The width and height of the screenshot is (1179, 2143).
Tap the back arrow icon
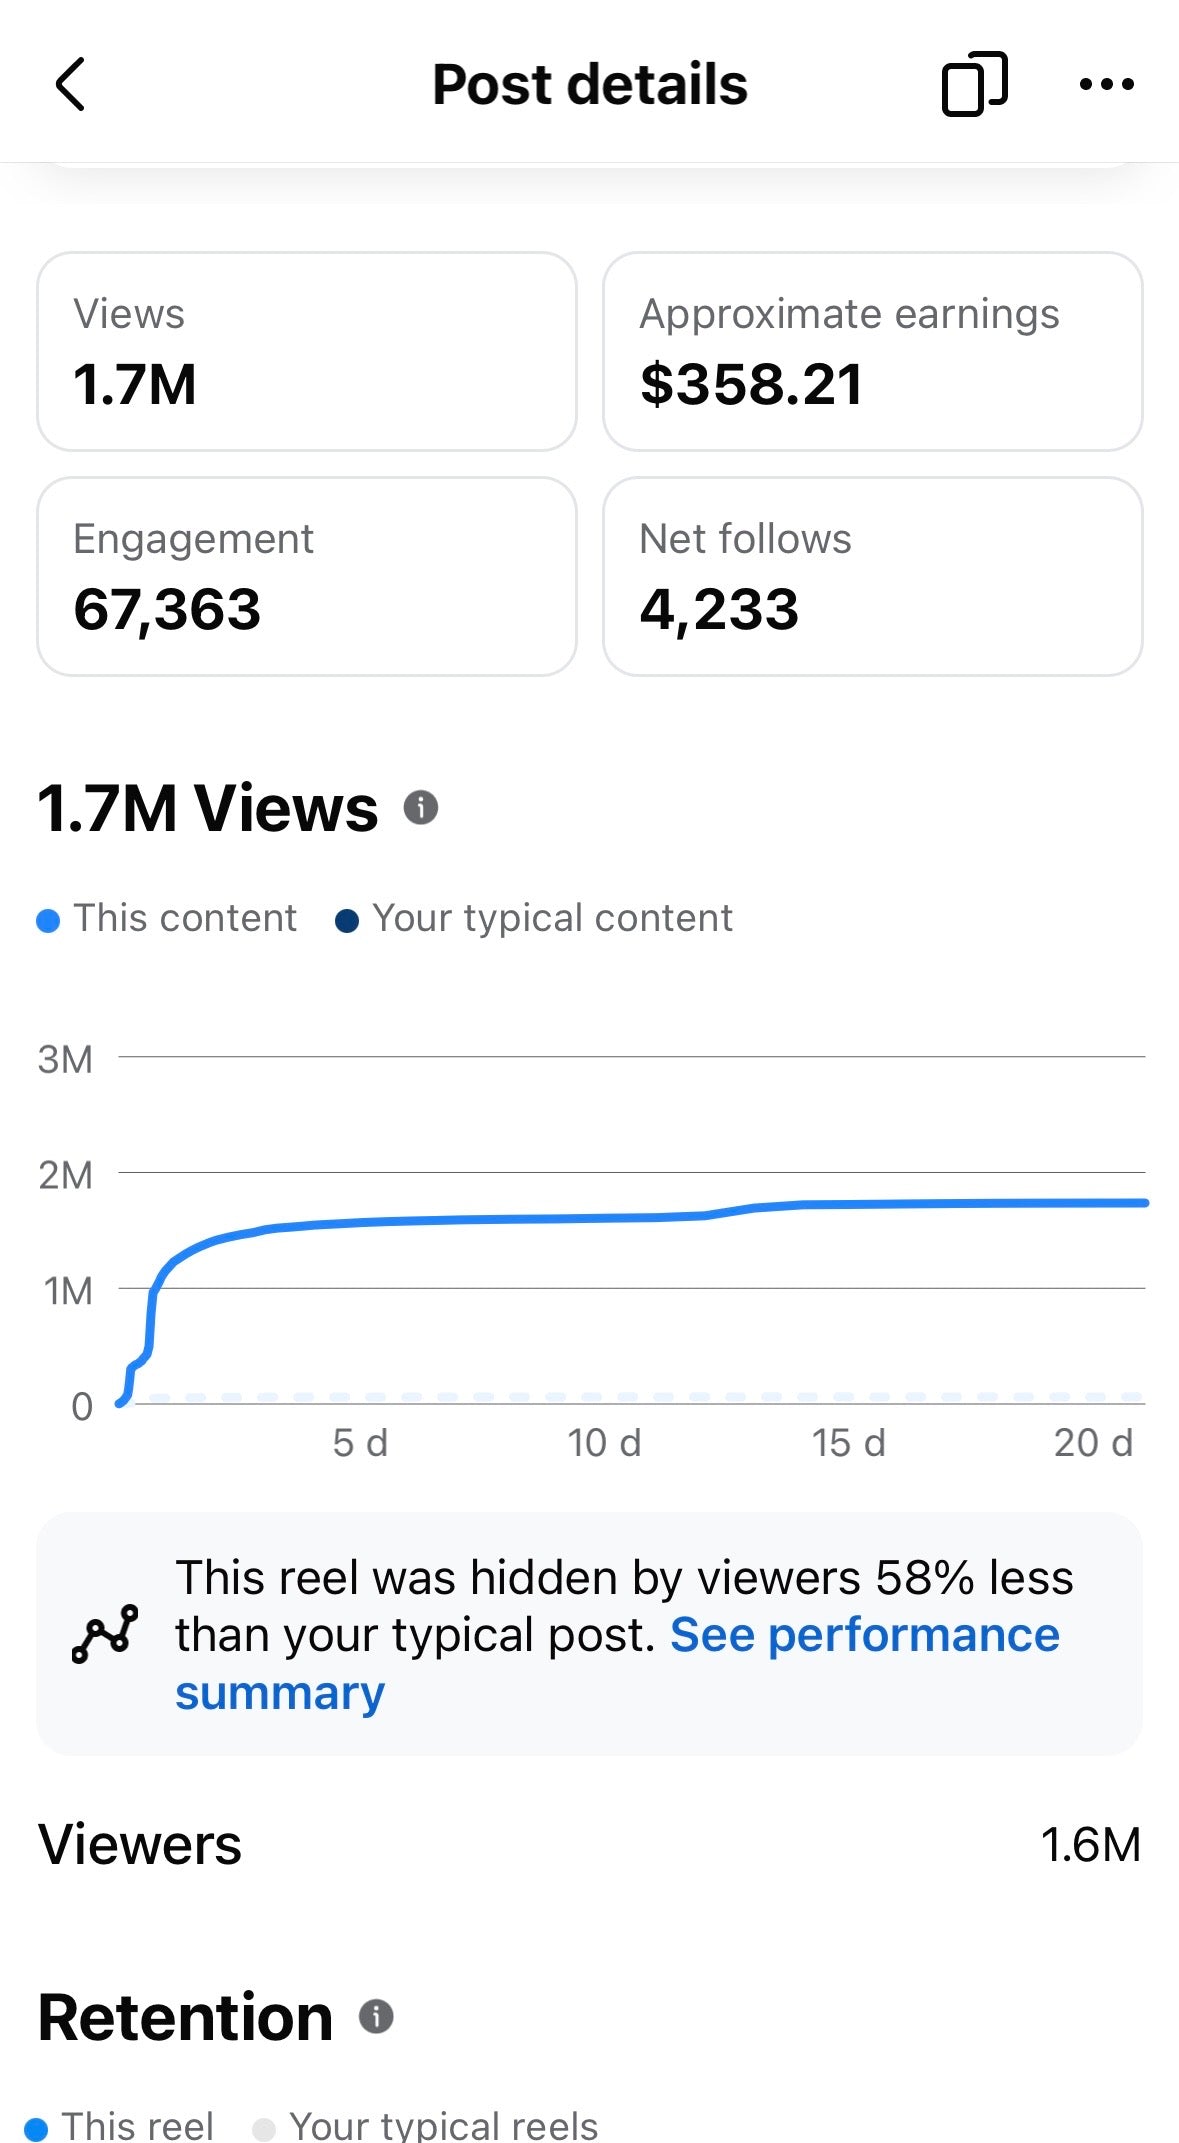(x=70, y=84)
